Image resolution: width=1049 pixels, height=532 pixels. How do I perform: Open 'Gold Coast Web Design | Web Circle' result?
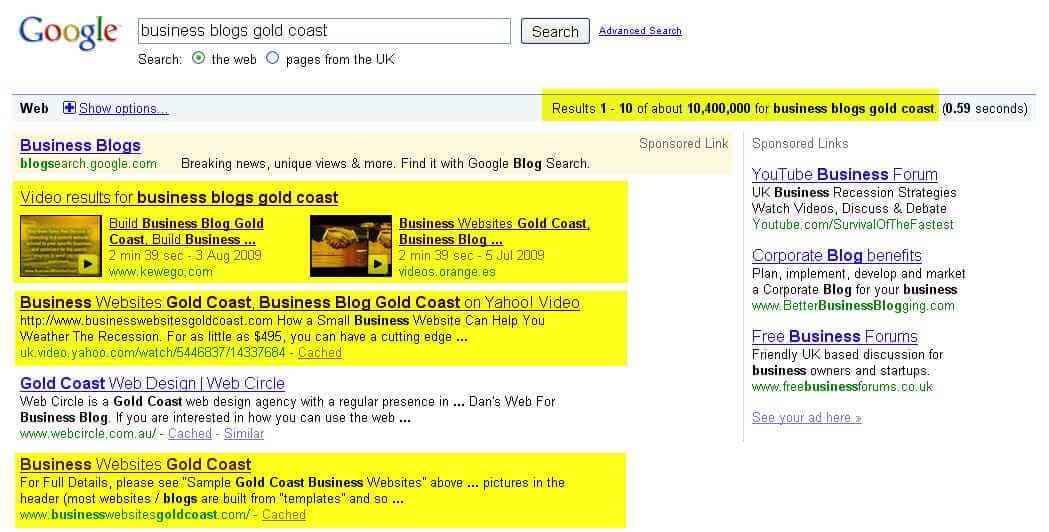[153, 383]
